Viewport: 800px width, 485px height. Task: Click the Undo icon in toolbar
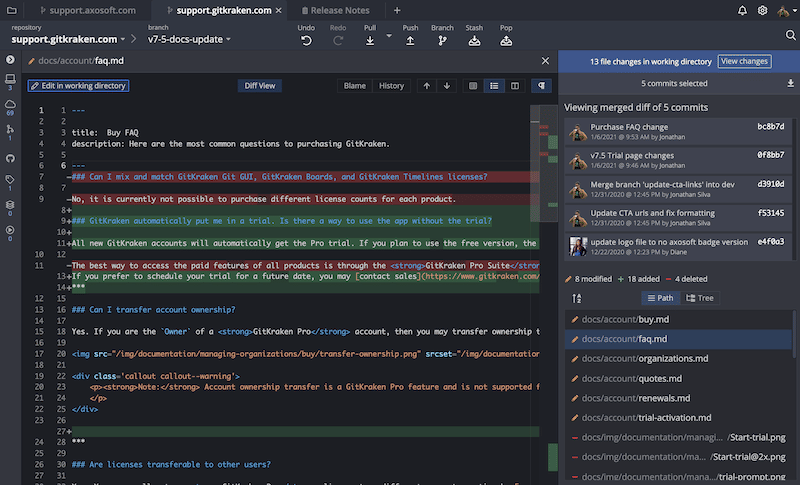pos(306,41)
